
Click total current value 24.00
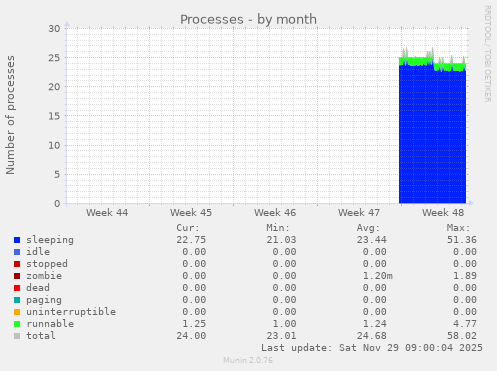pos(191,336)
